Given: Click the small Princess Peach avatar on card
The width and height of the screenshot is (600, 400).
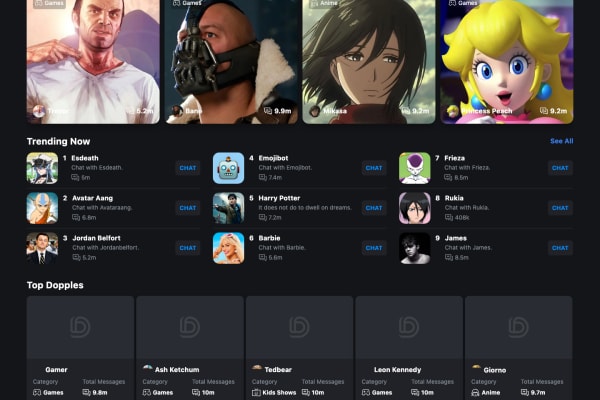Looking at the screenshot, I should [453, 111].
